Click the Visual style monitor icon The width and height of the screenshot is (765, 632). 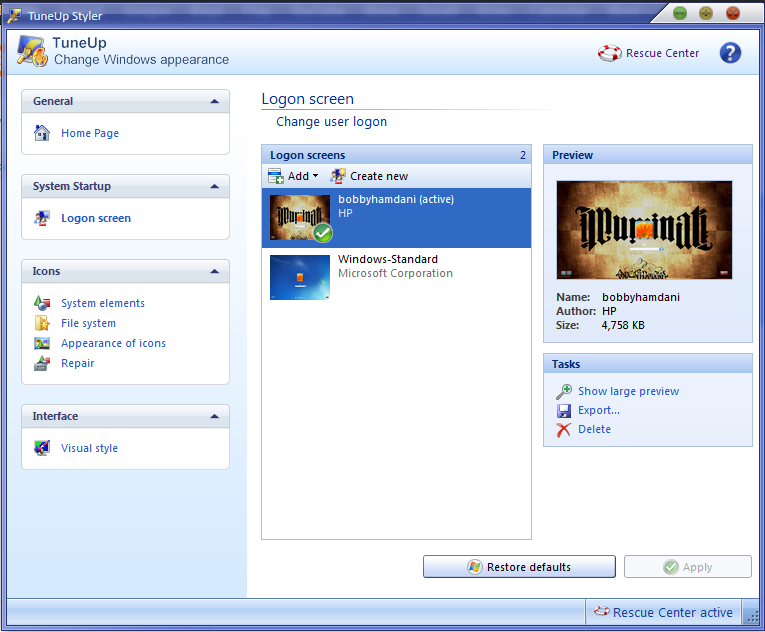(x=42, y=448)
